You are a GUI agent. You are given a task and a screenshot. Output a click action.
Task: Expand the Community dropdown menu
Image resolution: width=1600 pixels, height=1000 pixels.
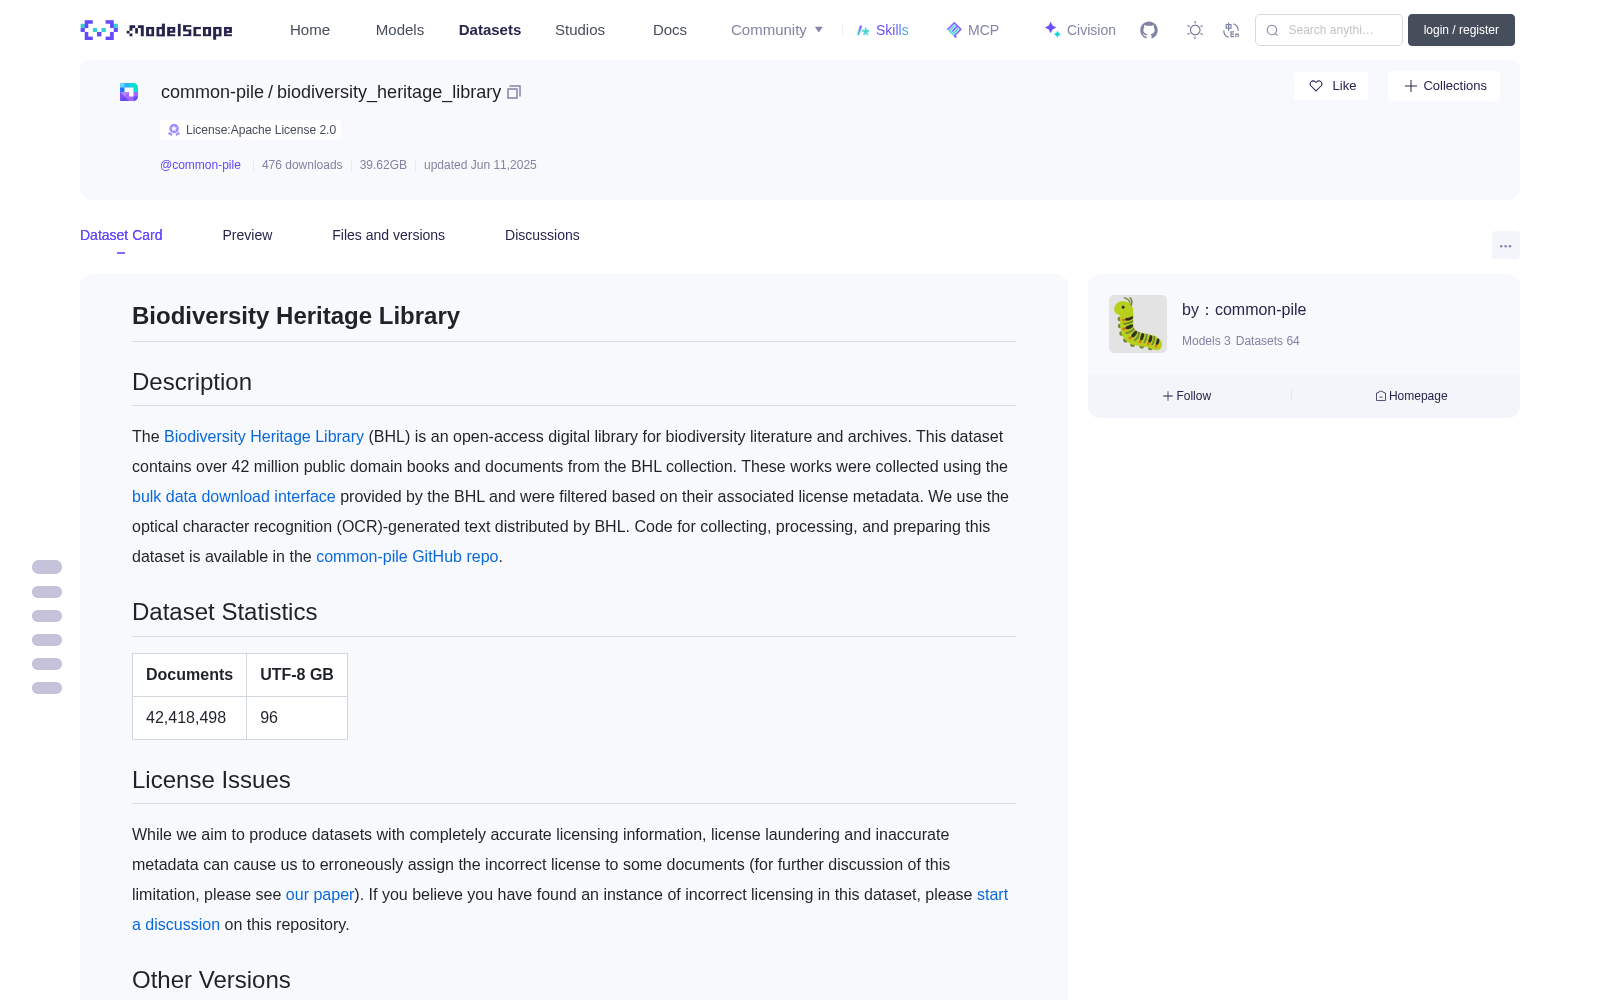[x=777, y=30]
